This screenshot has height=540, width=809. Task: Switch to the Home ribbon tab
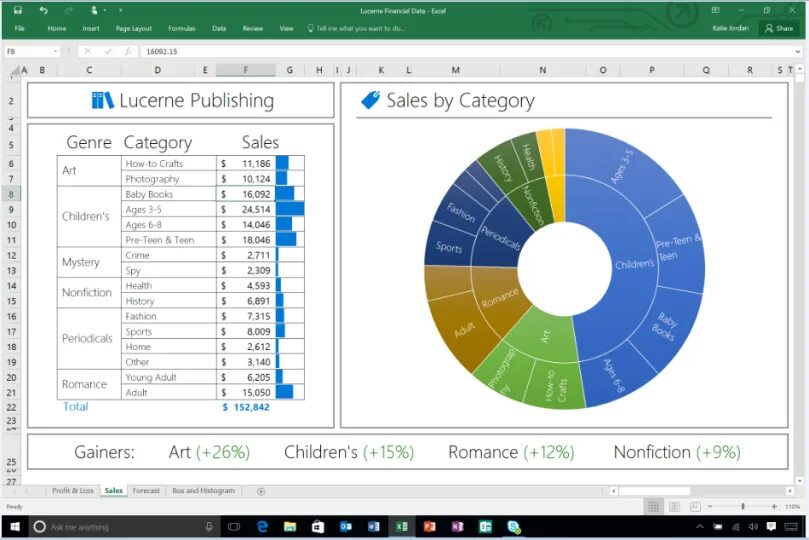click(57, 28)
